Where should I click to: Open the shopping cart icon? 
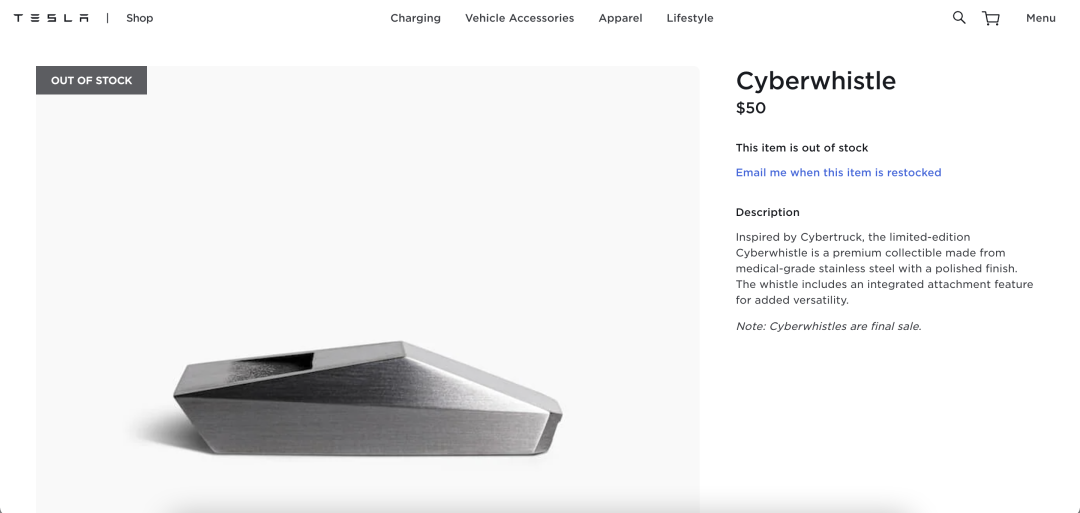(x=991, y=18)
